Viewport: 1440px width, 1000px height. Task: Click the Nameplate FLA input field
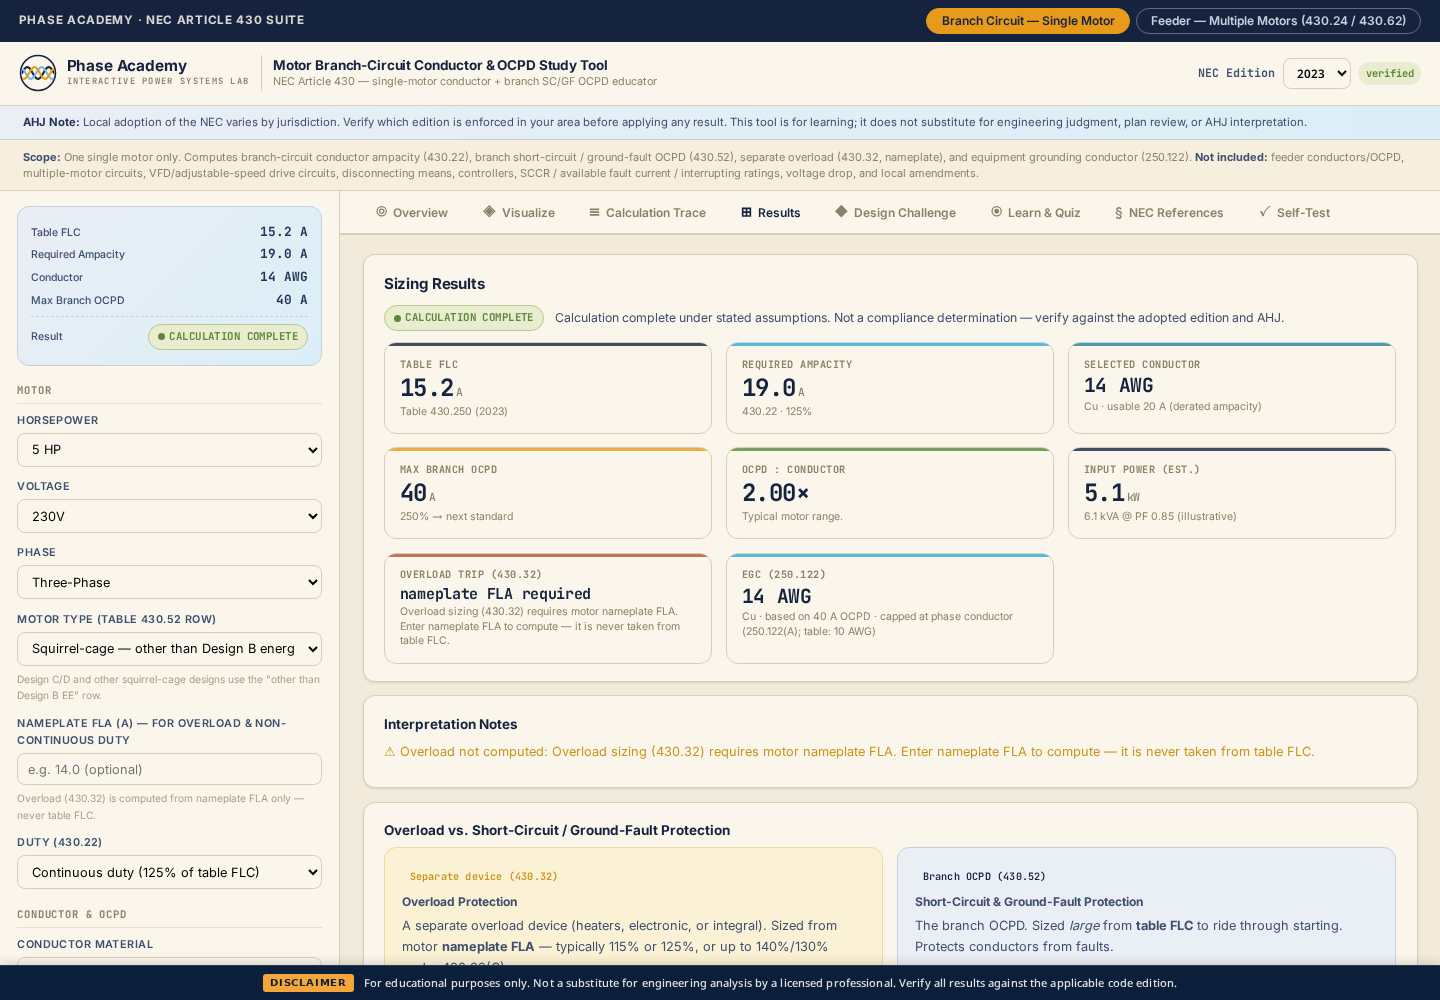tap(169, 769)
